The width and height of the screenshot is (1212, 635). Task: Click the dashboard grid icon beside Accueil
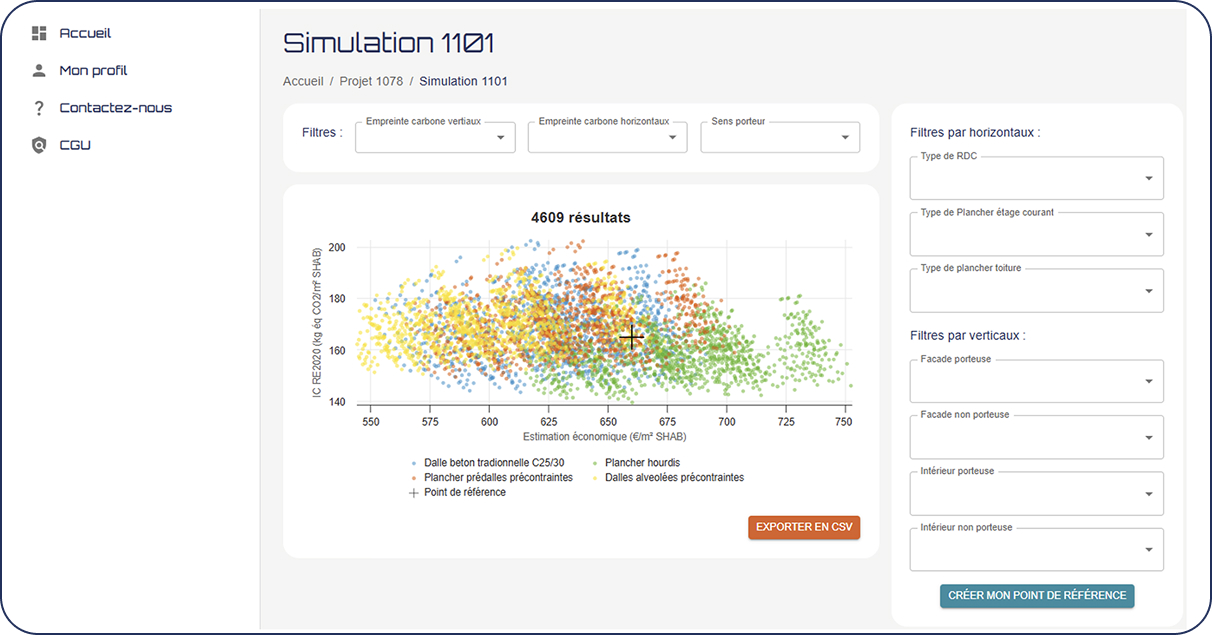coord(38,32)
